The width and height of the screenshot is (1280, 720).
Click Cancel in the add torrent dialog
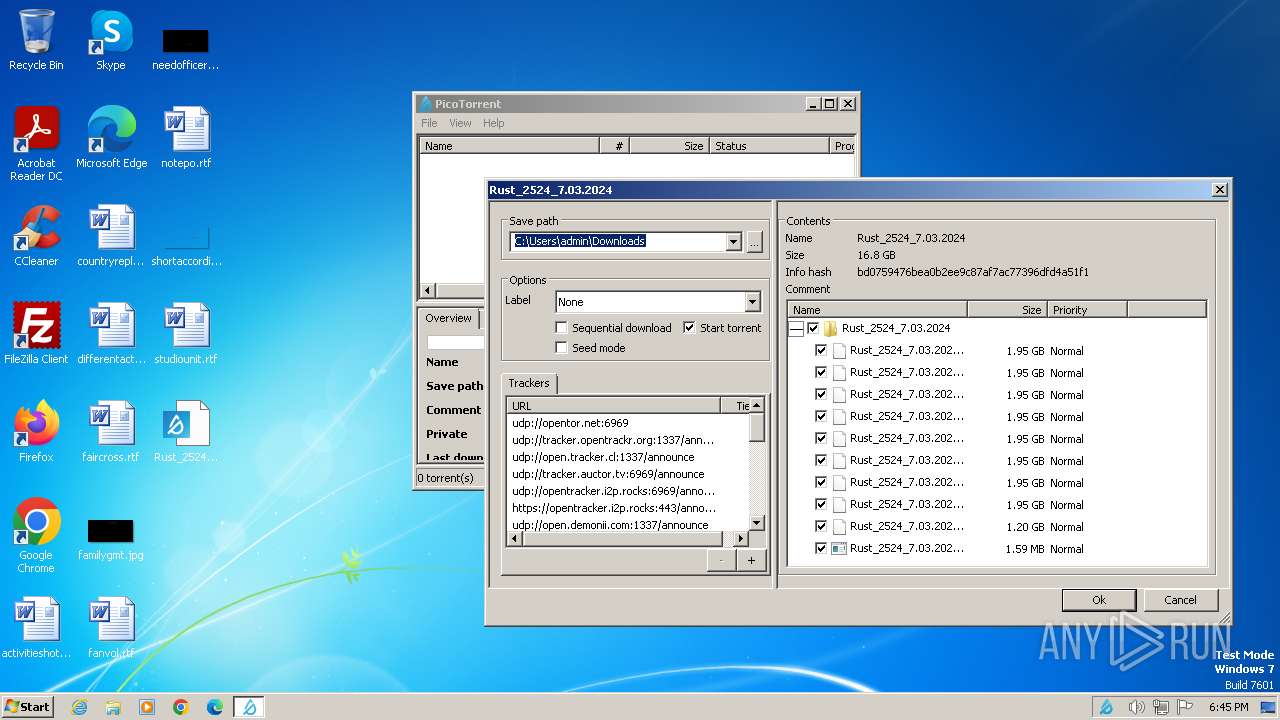click(x=1180, y=600)
